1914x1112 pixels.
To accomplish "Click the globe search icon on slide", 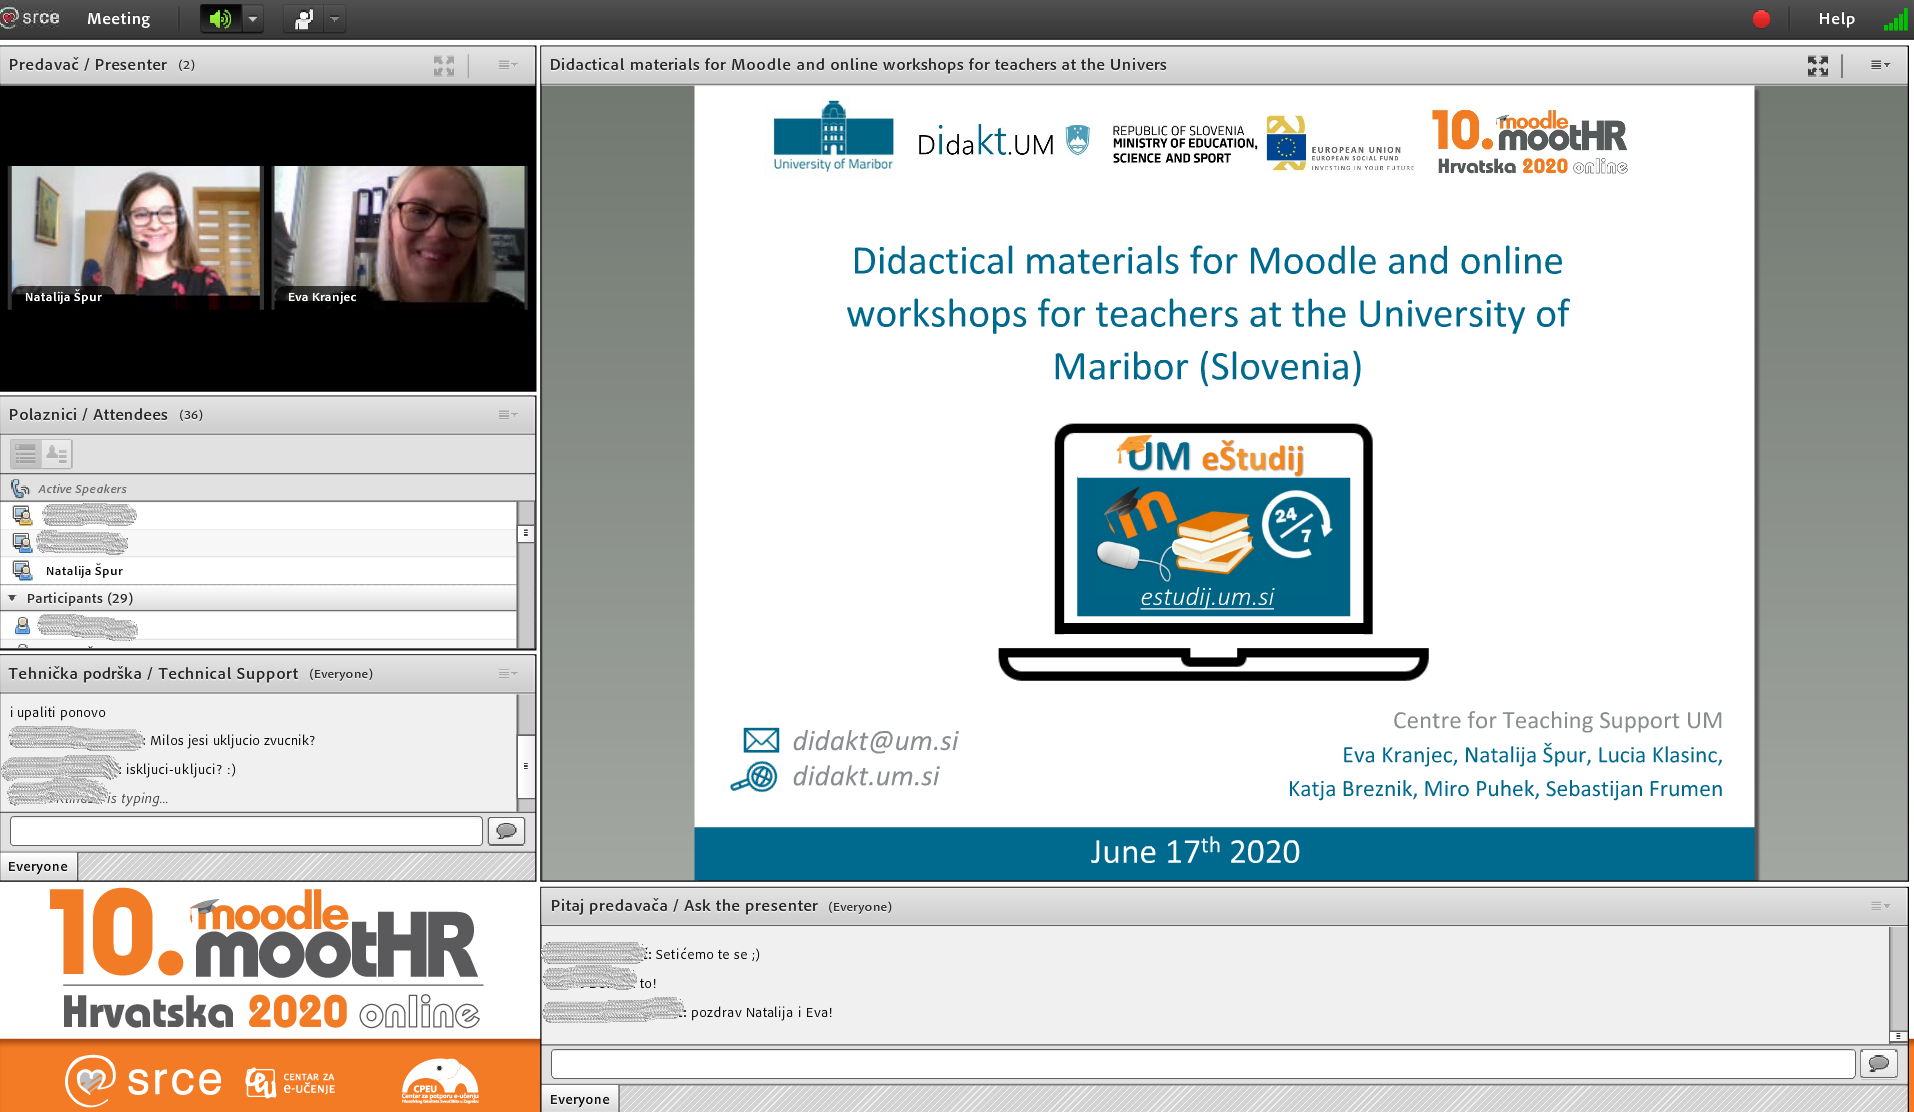I will point(754,777).
